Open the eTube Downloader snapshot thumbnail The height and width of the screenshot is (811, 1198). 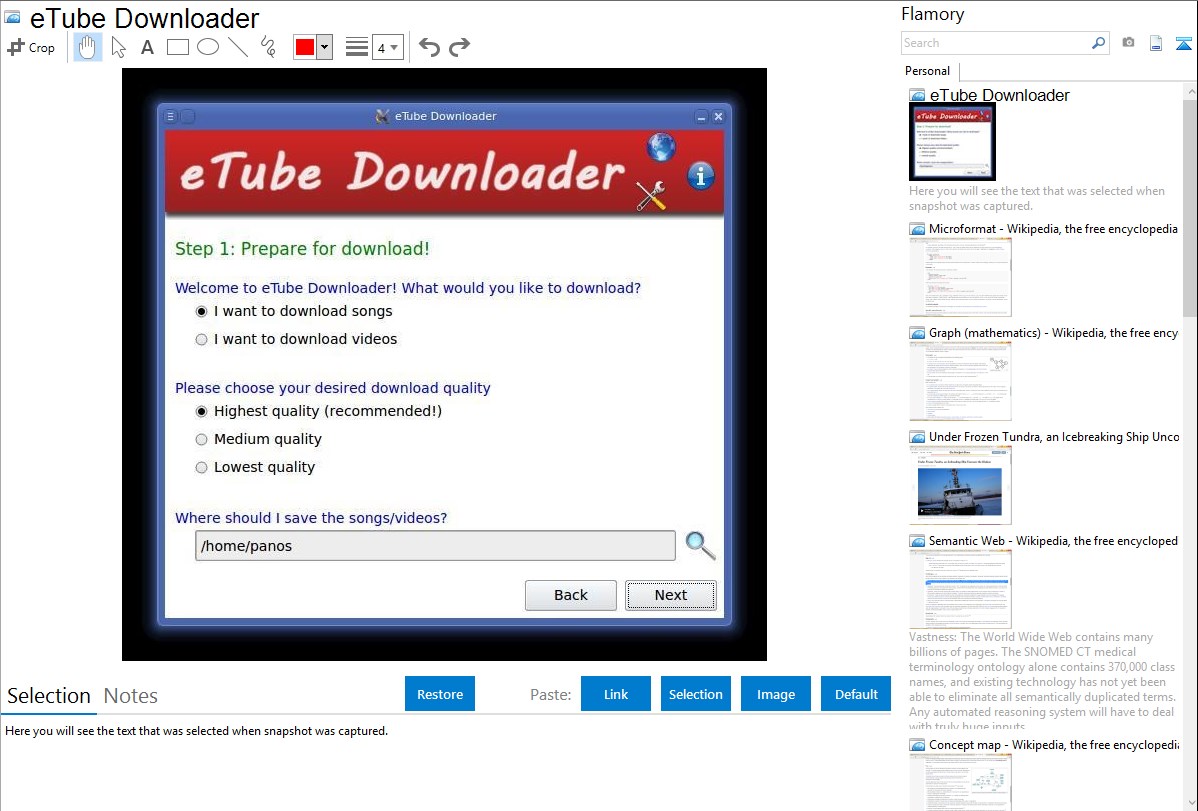click(952, 142)
